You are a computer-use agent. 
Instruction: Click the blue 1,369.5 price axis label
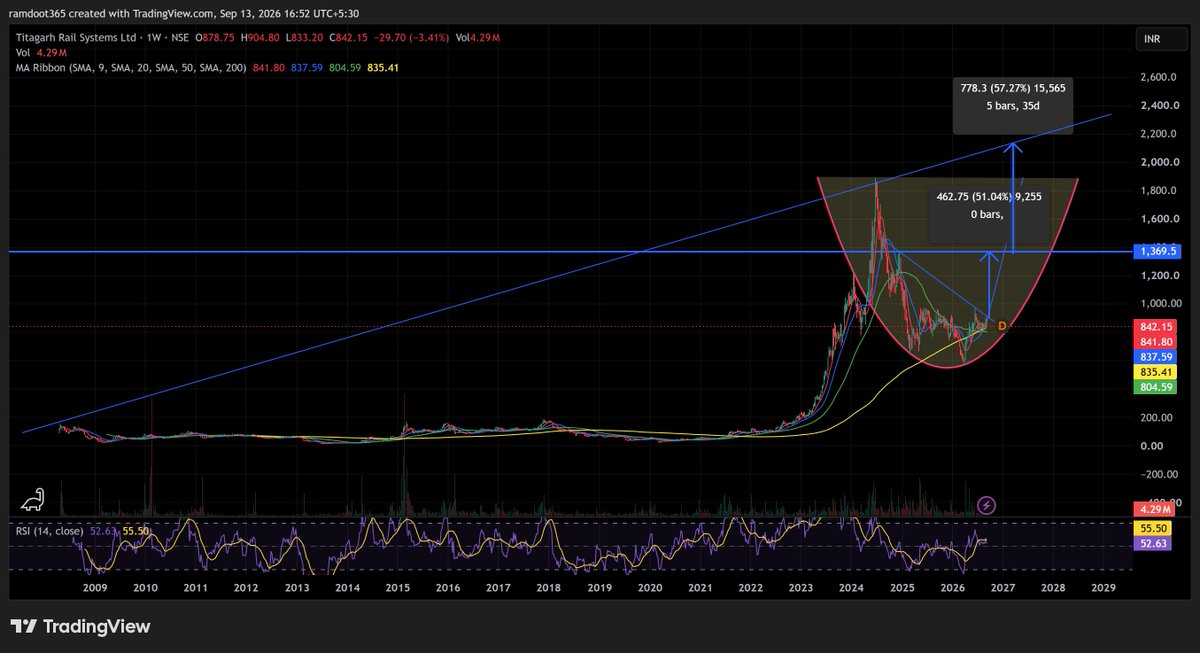click(1155, 252)
